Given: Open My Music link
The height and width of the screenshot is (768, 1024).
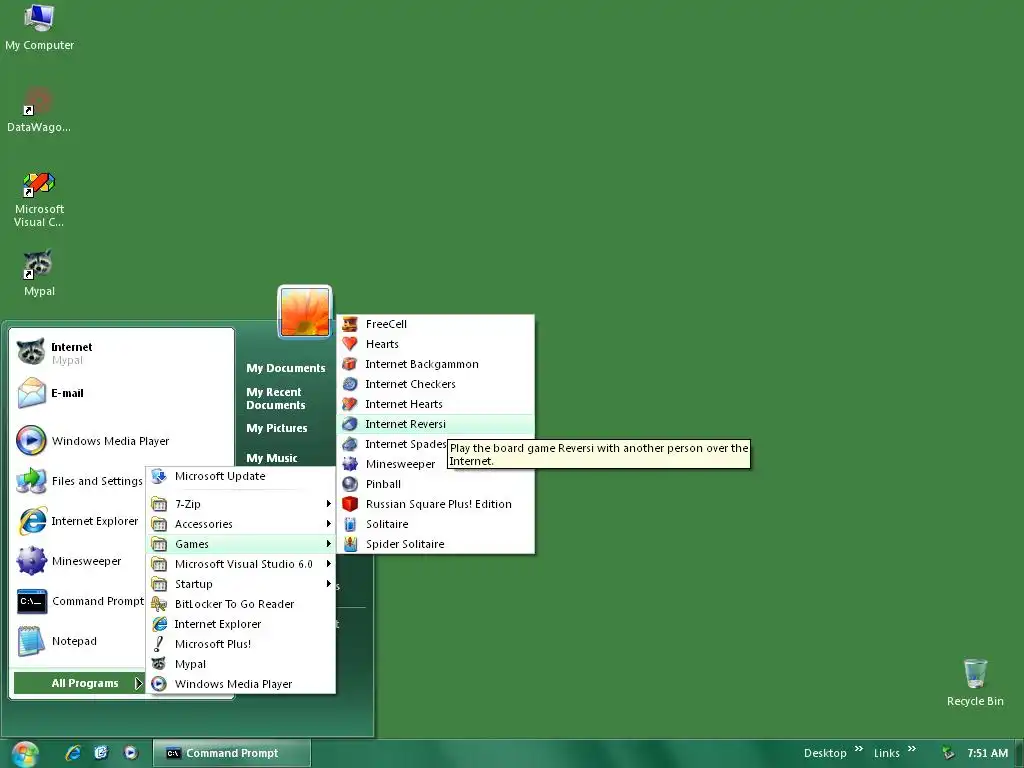Looking at the screenshot, I should pyautogui.click(x=272, y=458).
